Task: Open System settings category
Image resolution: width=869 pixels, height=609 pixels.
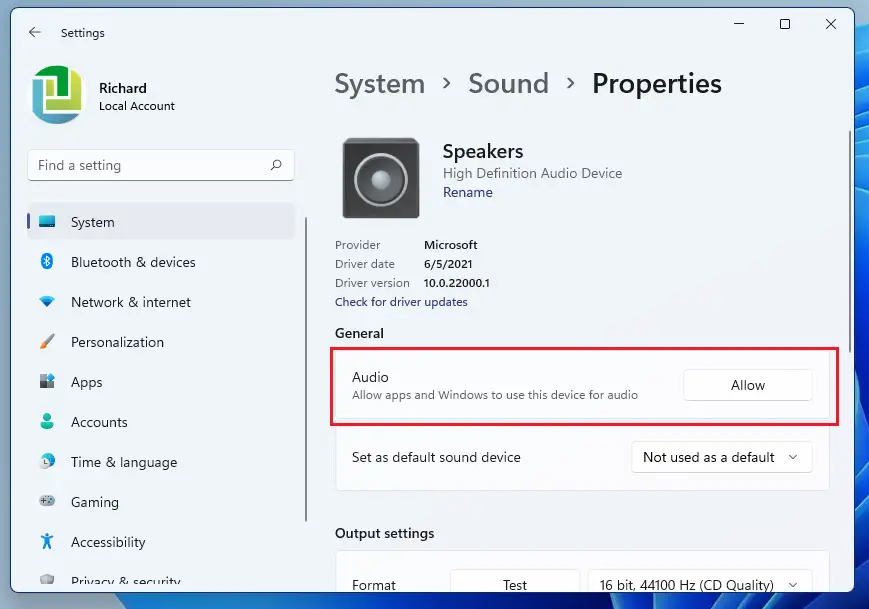Action: pyautogui.click(x=161, y=222)
